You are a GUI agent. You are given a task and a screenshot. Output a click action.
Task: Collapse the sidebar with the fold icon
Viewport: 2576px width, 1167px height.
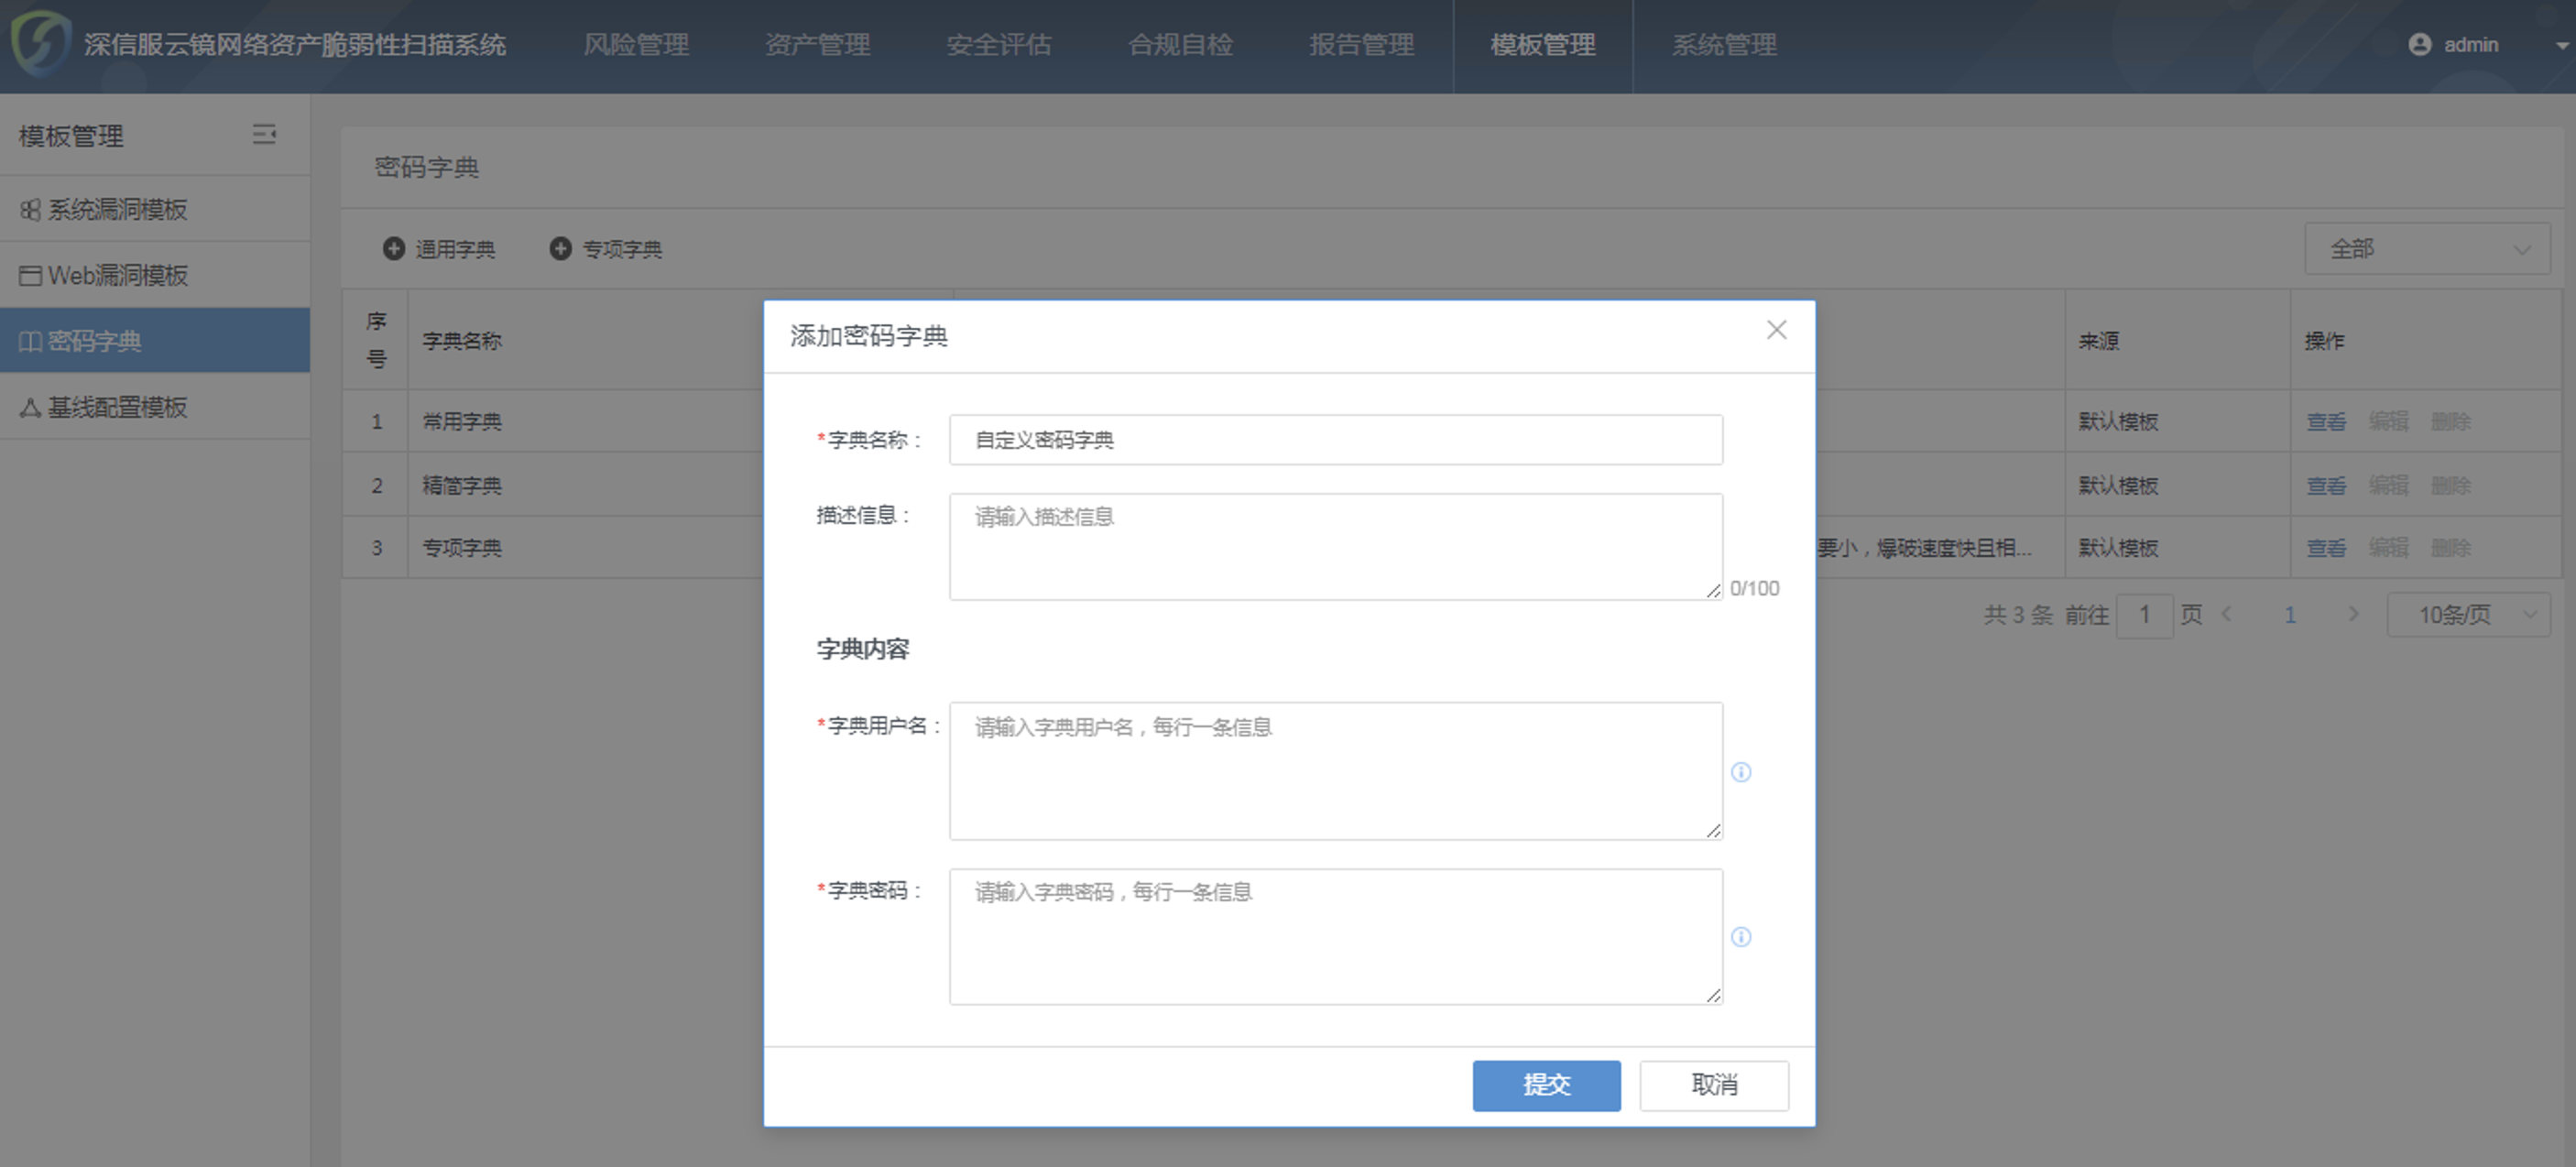coord(264,134)
